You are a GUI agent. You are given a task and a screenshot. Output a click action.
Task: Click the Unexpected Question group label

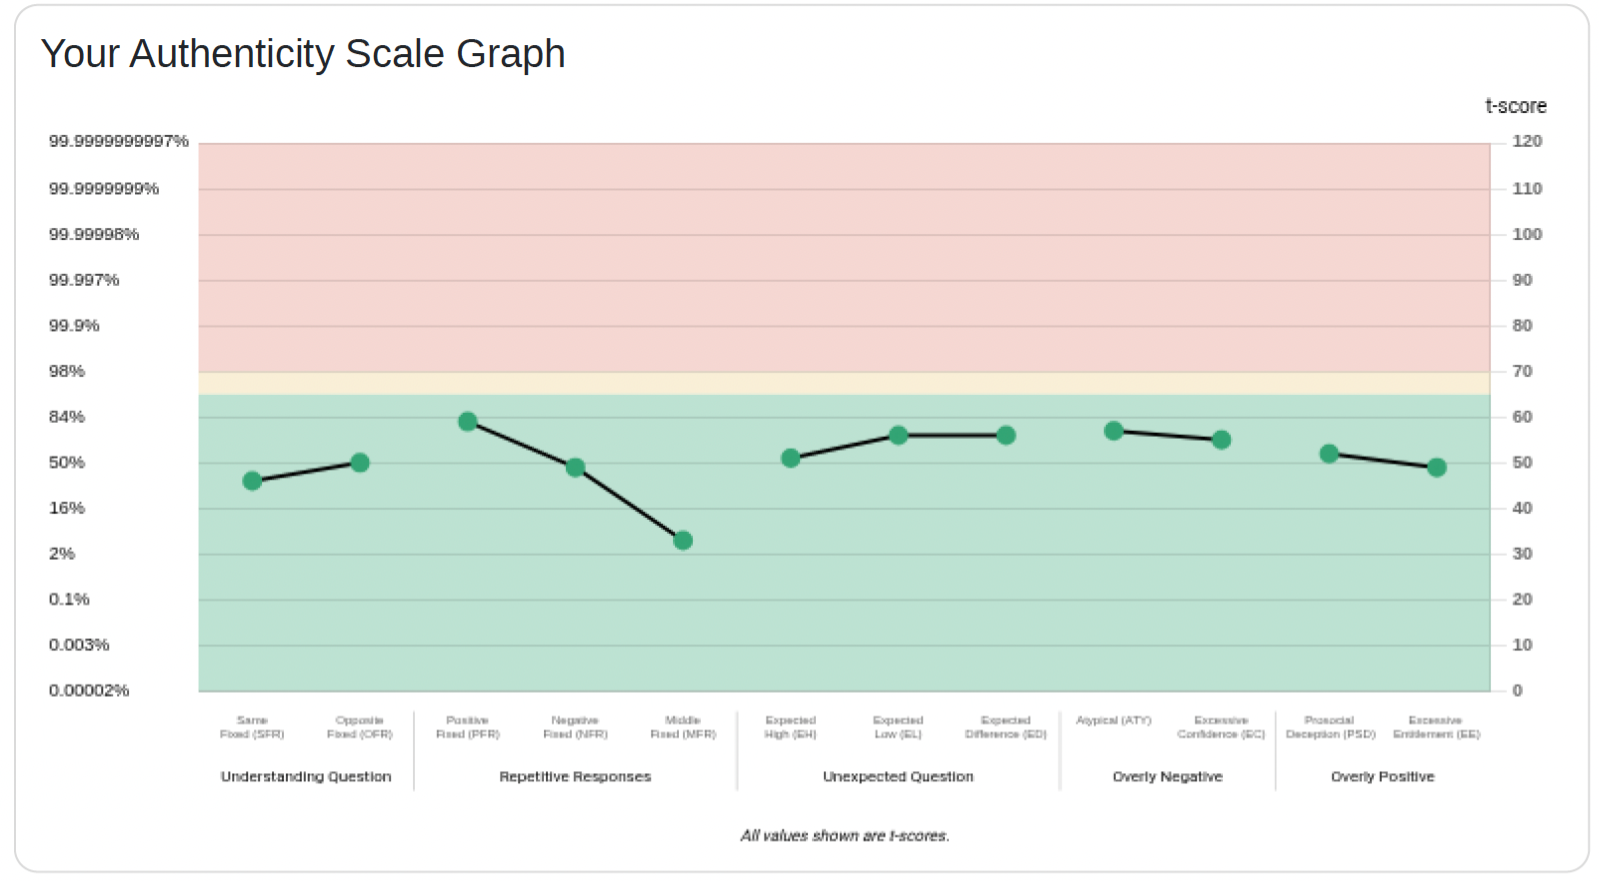(898, 777)
